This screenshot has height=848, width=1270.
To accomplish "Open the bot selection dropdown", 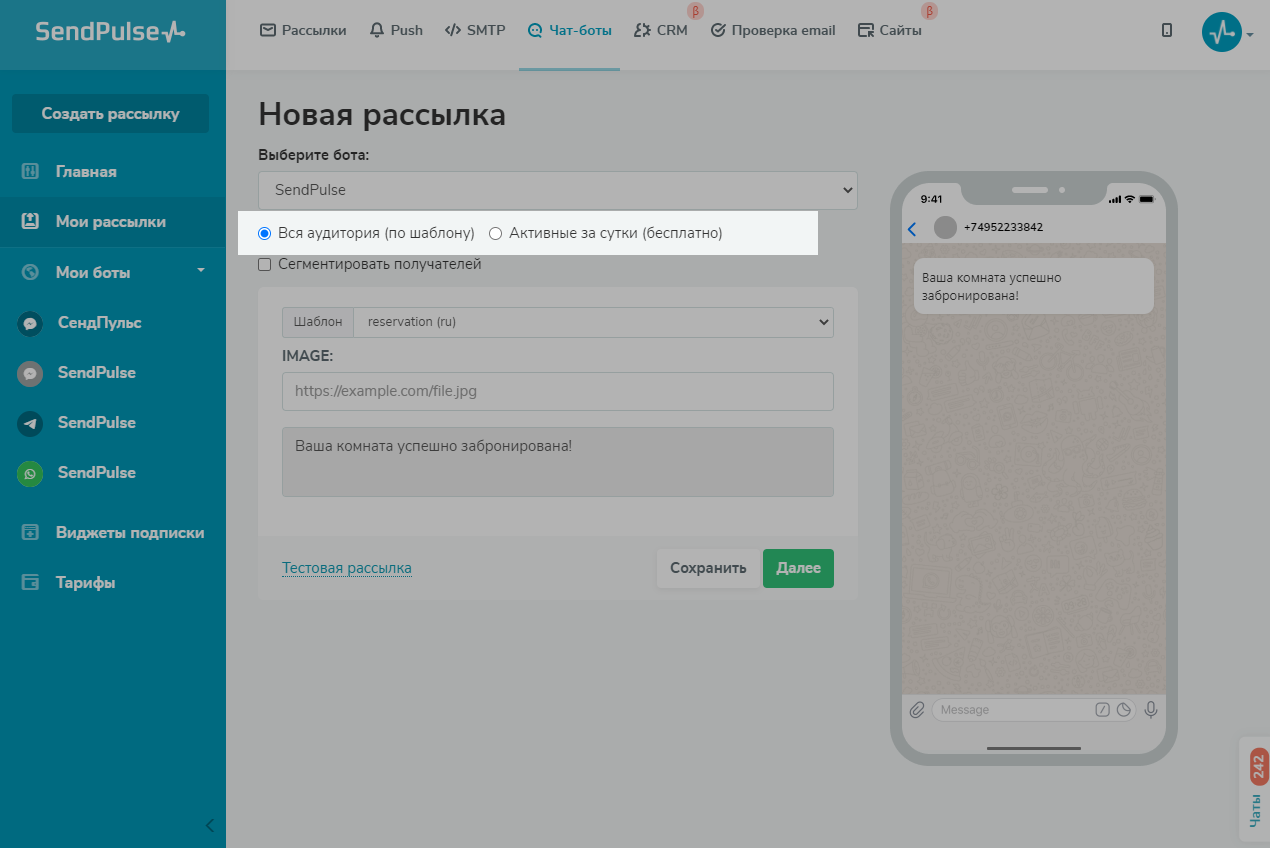I will pyautogui.click(x=557, y=189).
